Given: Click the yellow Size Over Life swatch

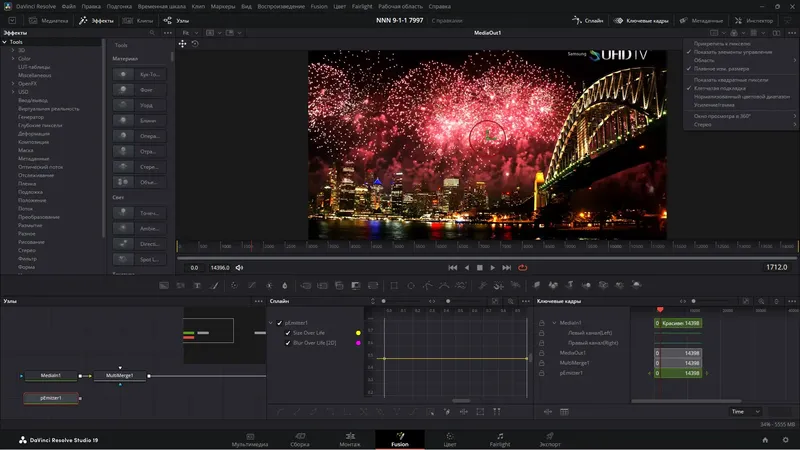Looking at the screenshot, I should [358, 332].
